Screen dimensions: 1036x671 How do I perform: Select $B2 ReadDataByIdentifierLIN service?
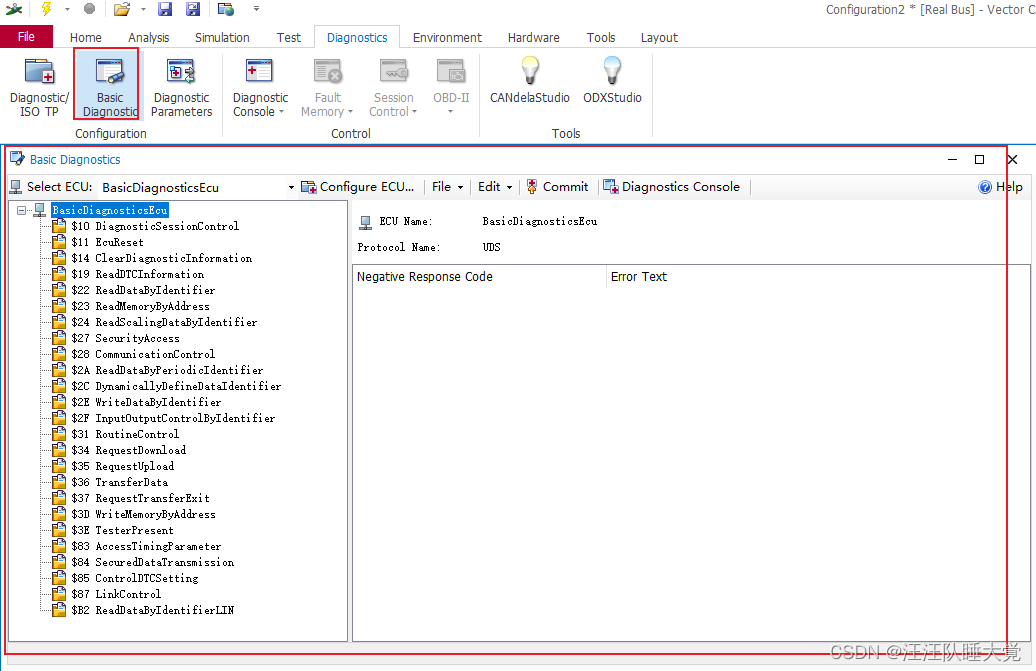pyautogui.click(x=153, y=610)
